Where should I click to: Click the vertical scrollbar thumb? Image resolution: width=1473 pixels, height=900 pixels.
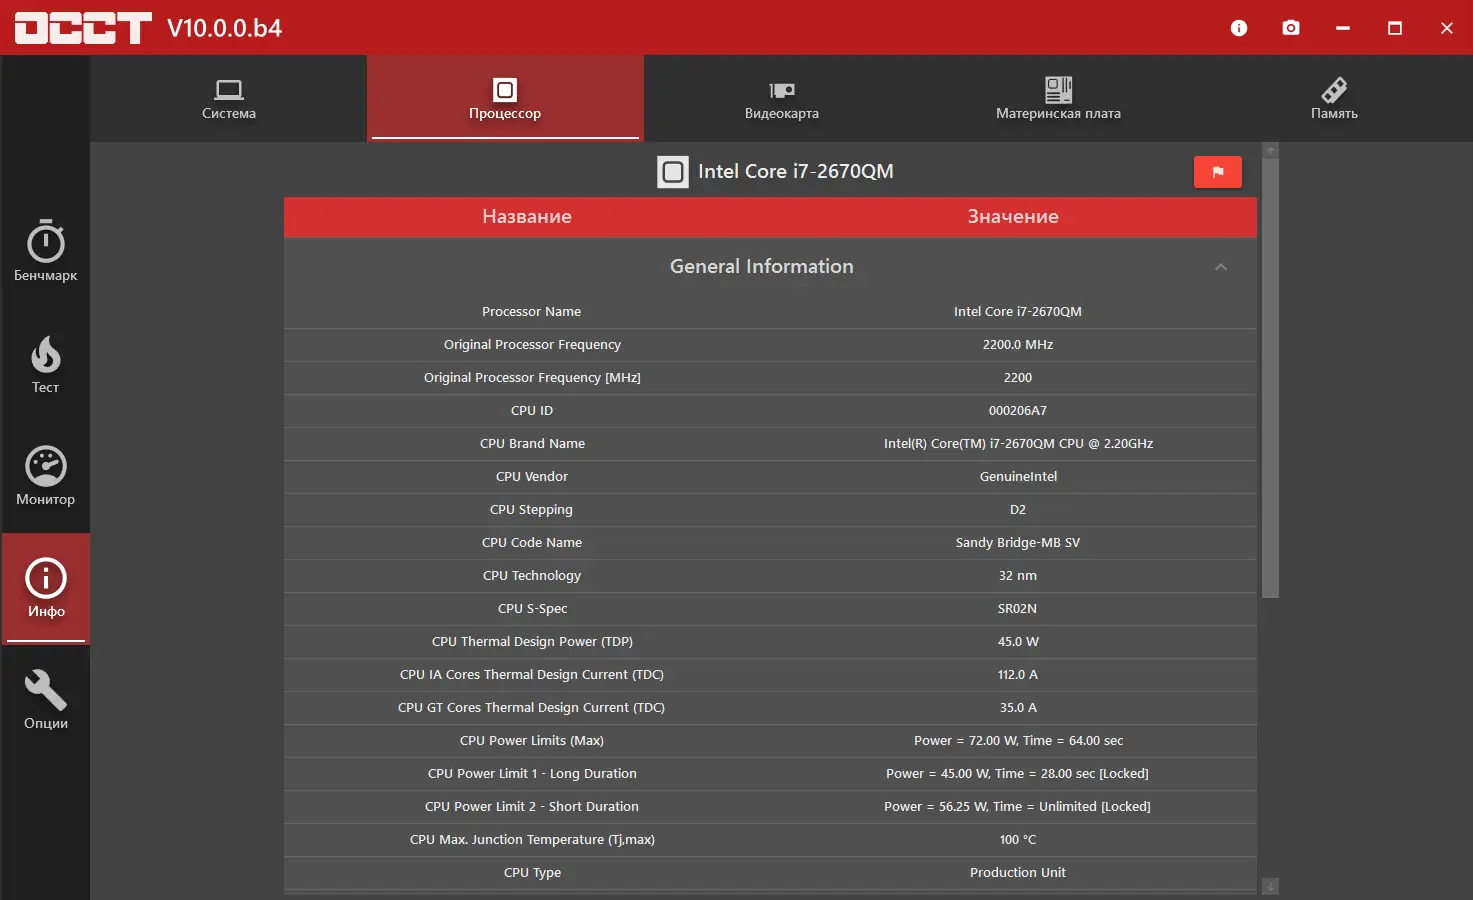1271,378
